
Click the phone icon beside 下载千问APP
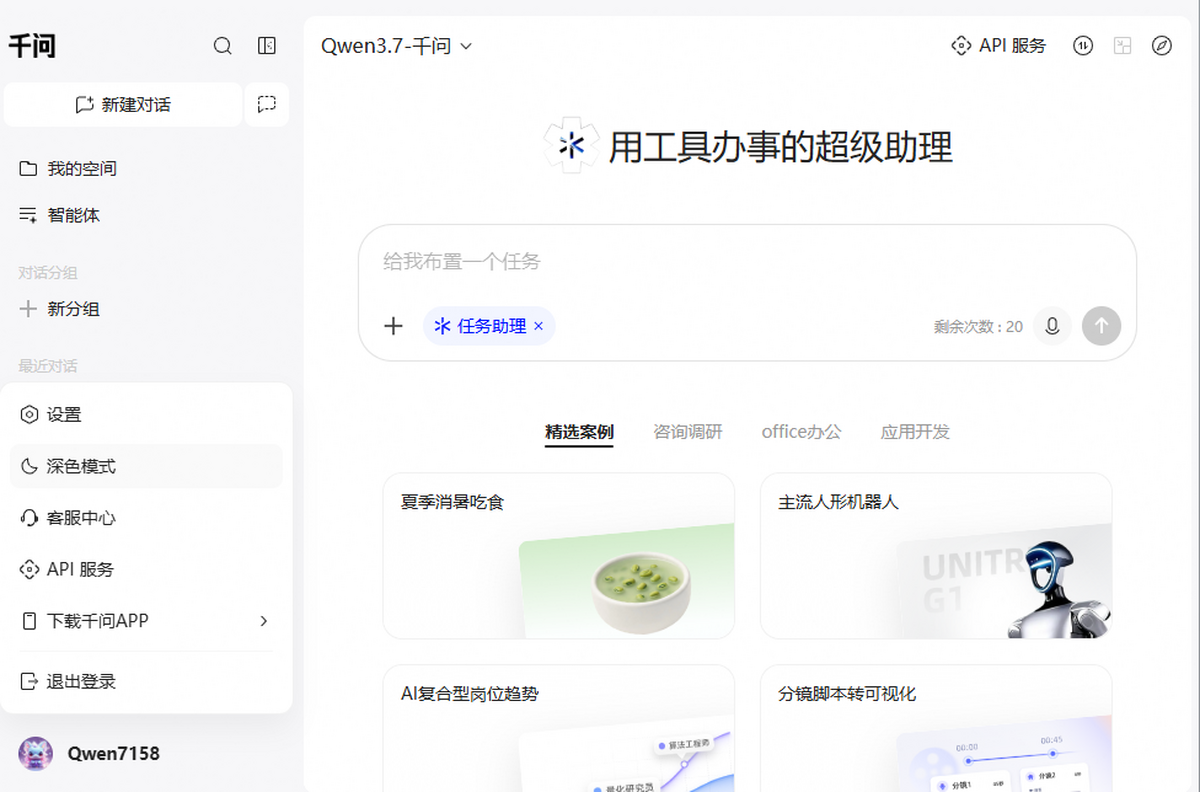(29, 621)
